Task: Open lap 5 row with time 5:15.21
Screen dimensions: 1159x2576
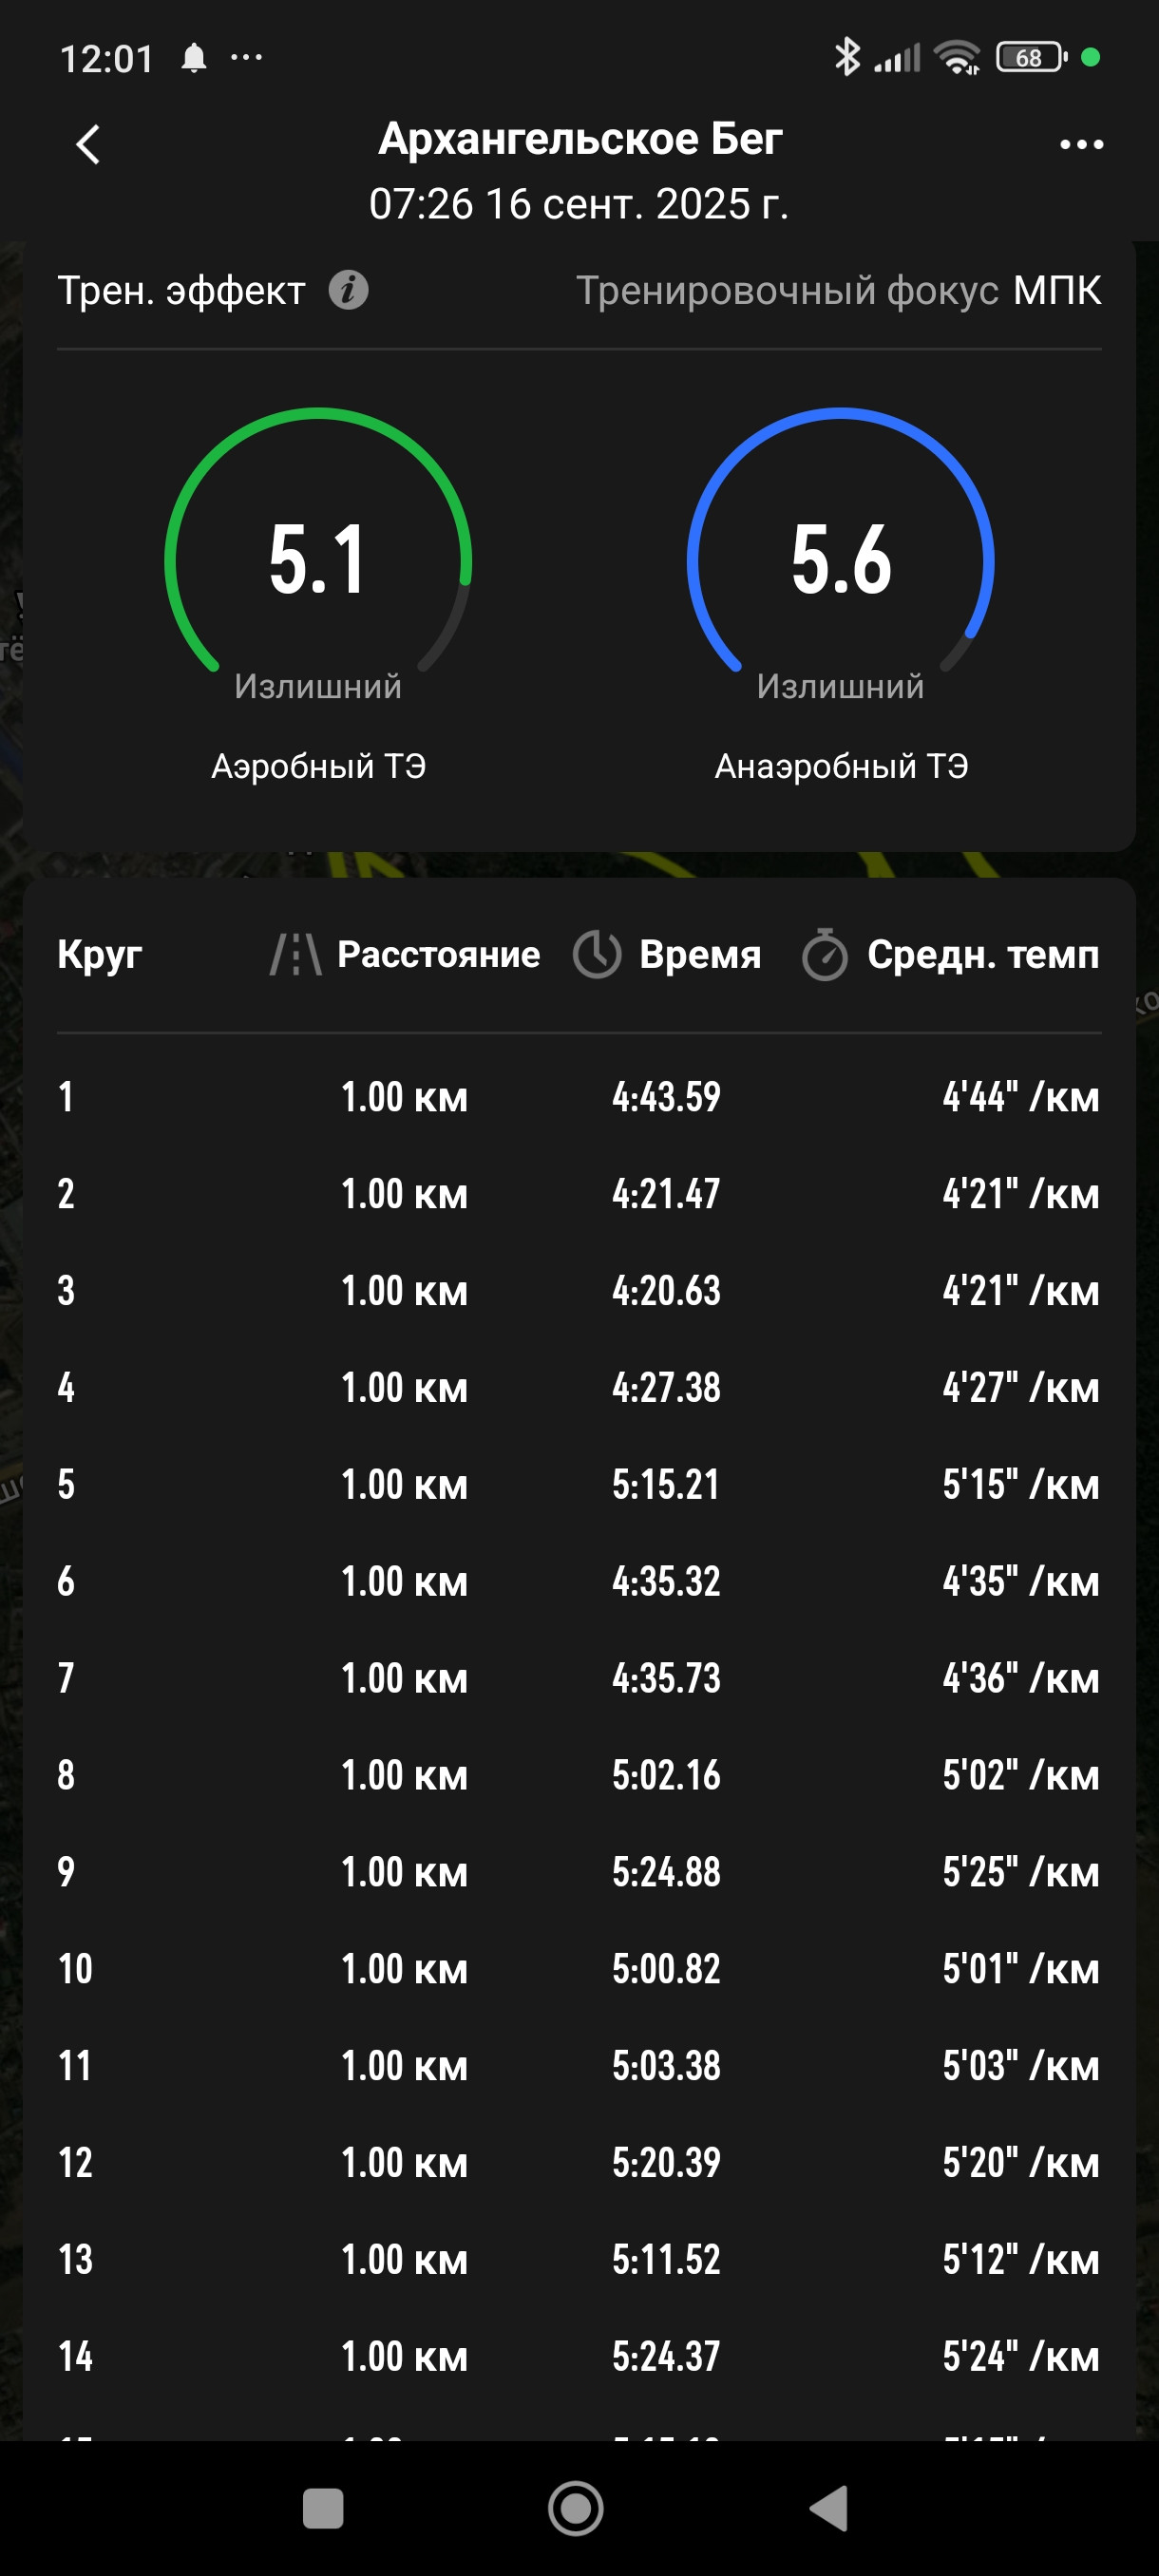Action: coord(579,1484)
